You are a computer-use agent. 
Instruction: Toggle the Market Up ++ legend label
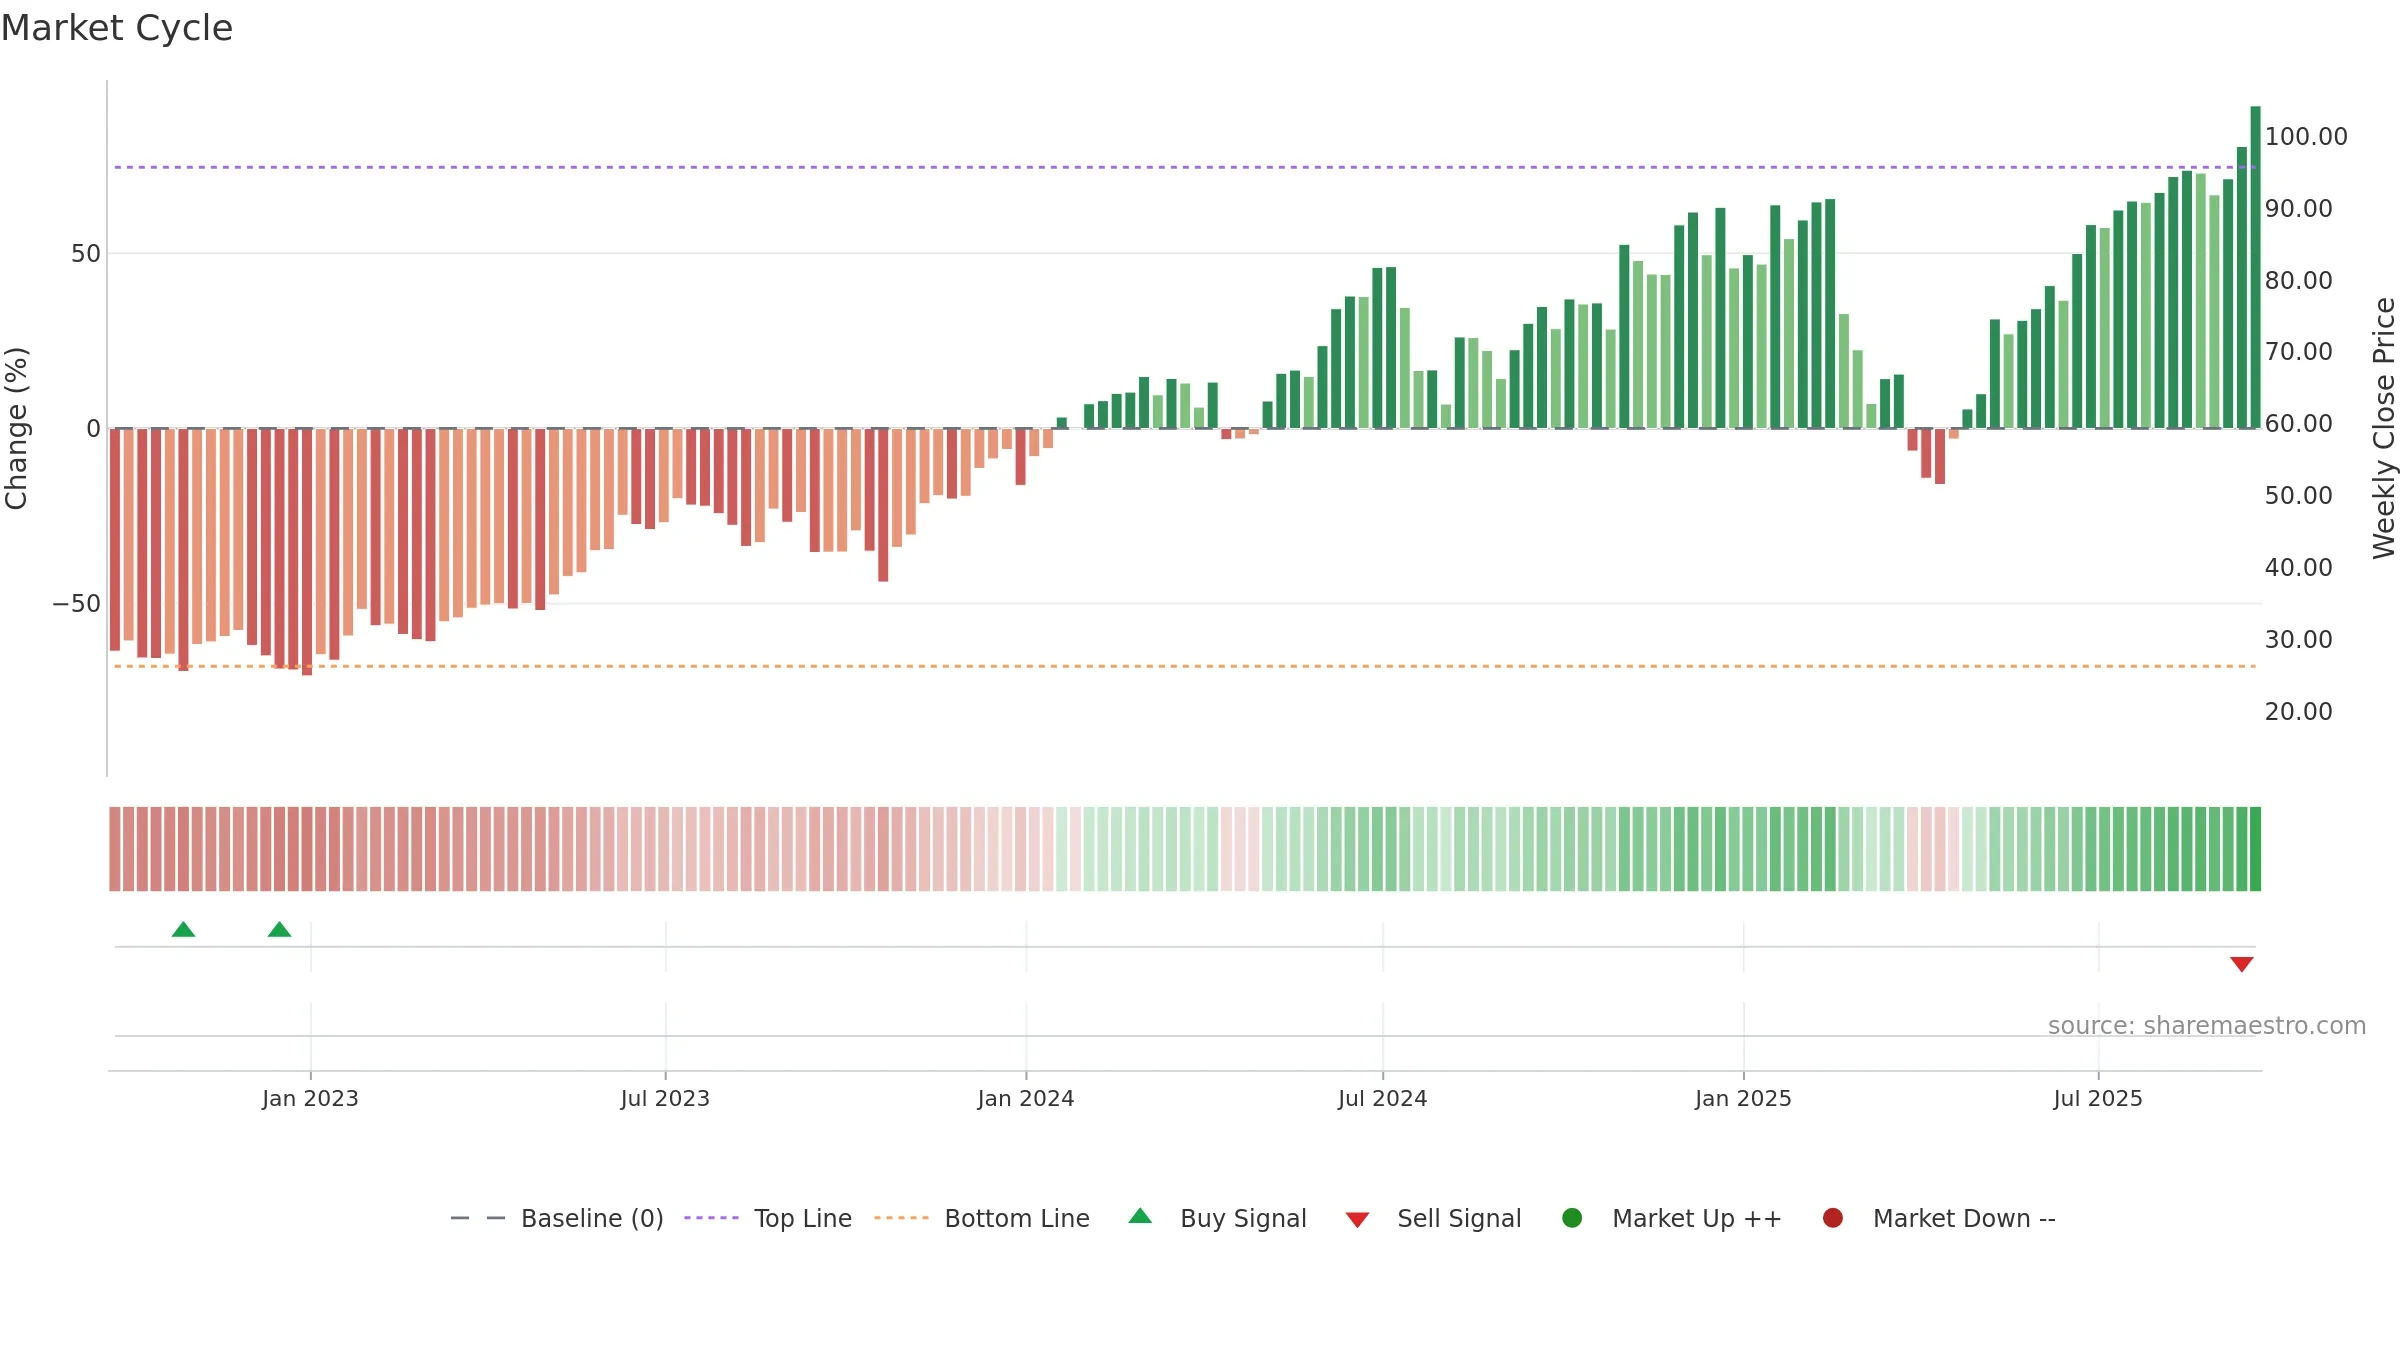tap(1697, 1218)
